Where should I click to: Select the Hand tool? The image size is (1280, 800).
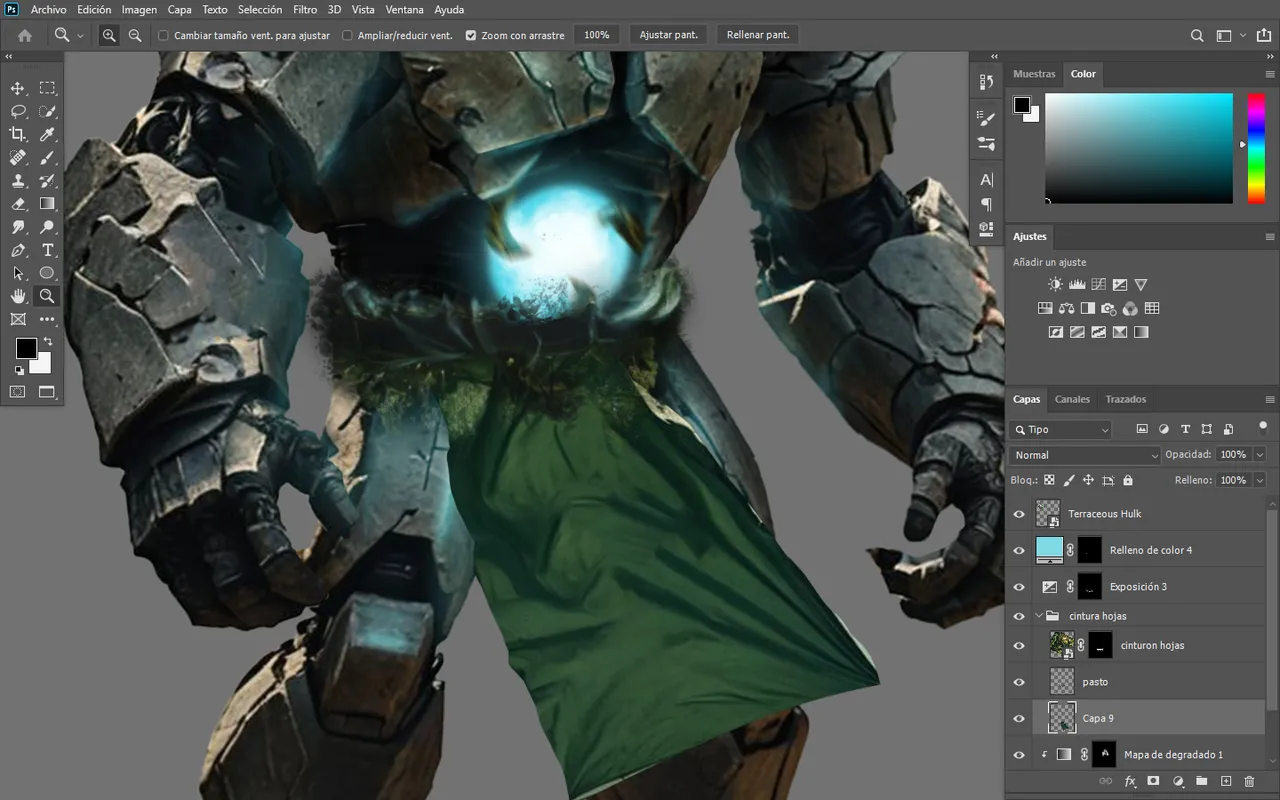(x=18, y=296)
